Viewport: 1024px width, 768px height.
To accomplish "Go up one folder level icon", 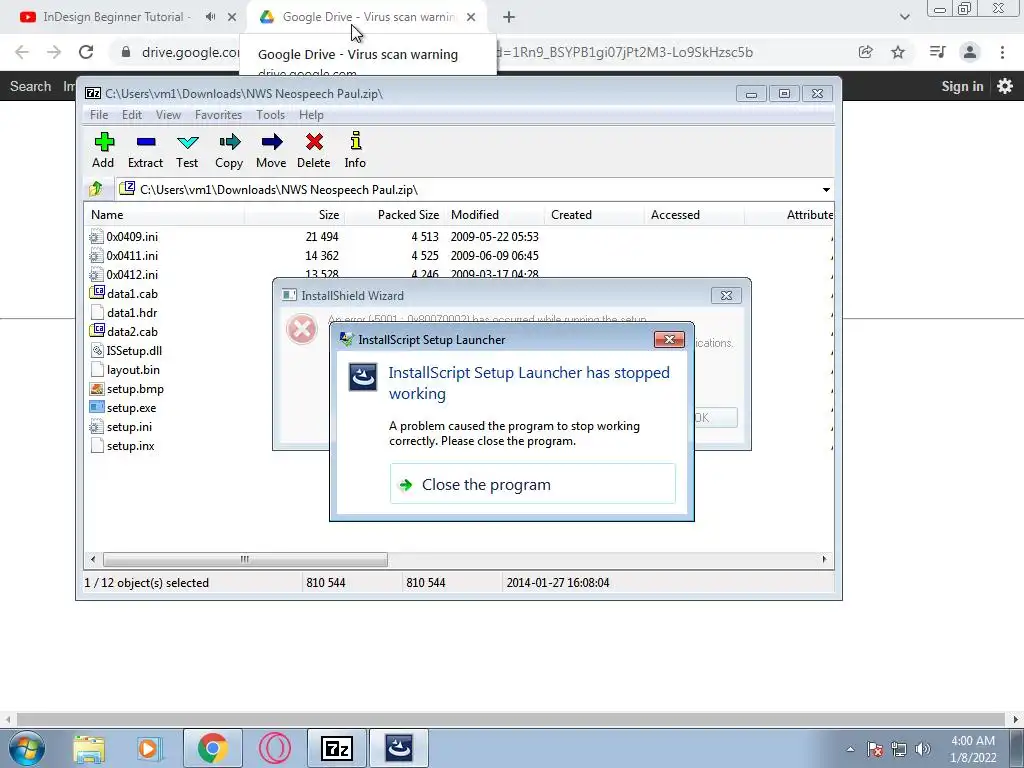I will (x=95, y=189).
